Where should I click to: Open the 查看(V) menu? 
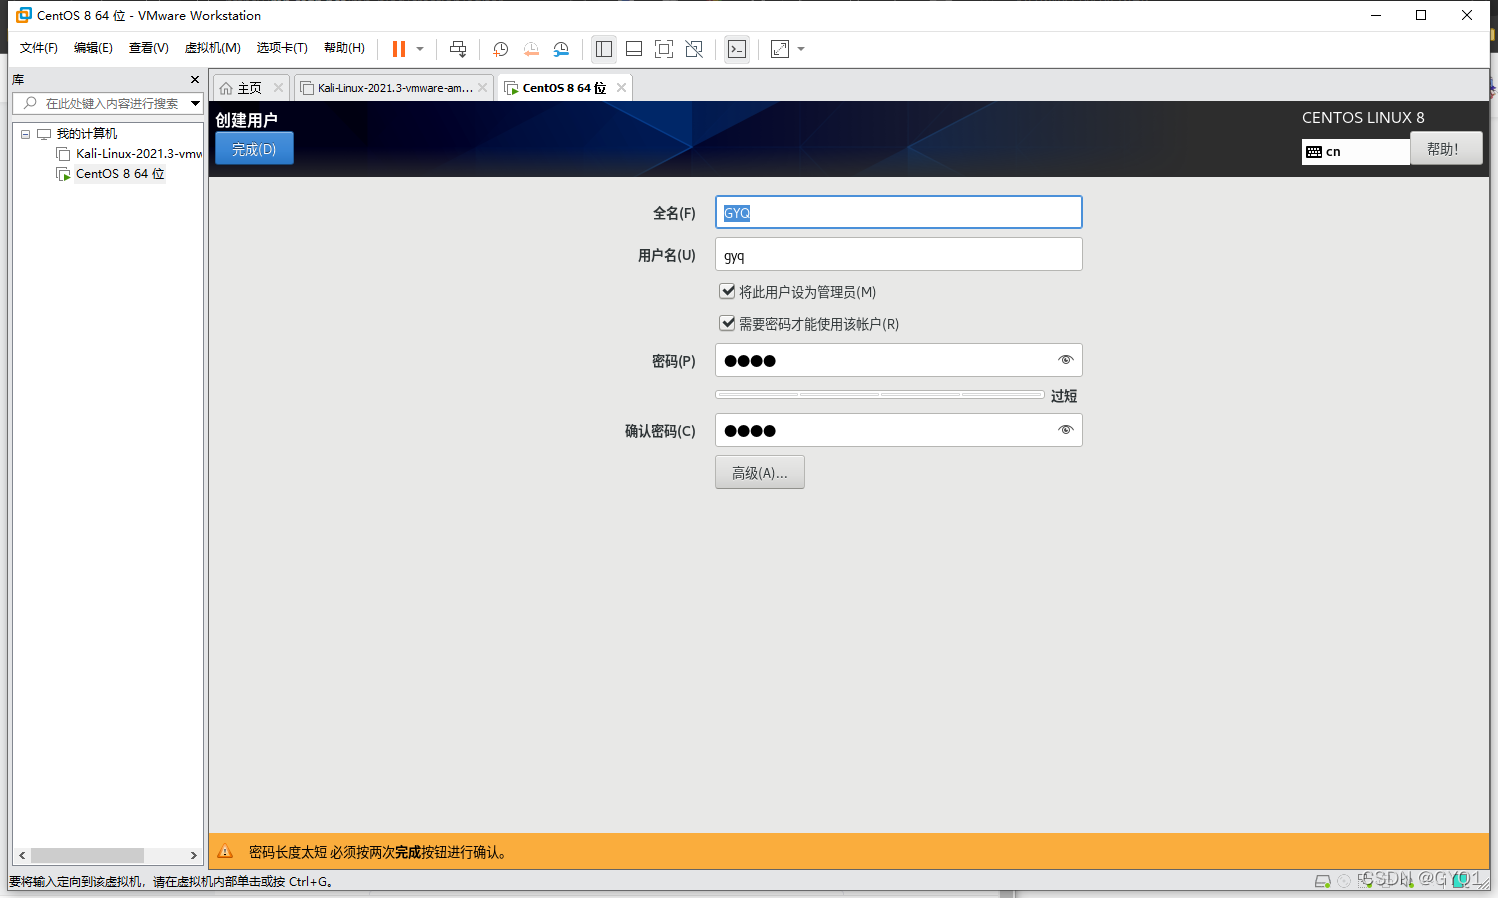pyautogui.click(x=149, y=48)
